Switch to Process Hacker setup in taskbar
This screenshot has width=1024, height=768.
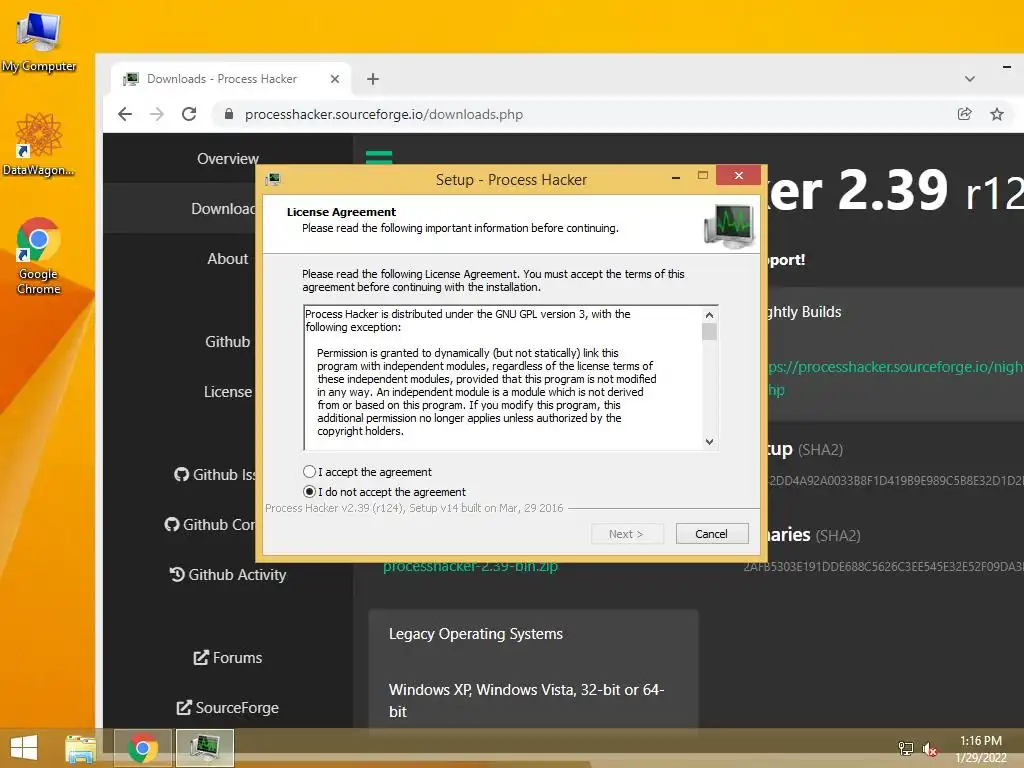(x=205, y=748)
